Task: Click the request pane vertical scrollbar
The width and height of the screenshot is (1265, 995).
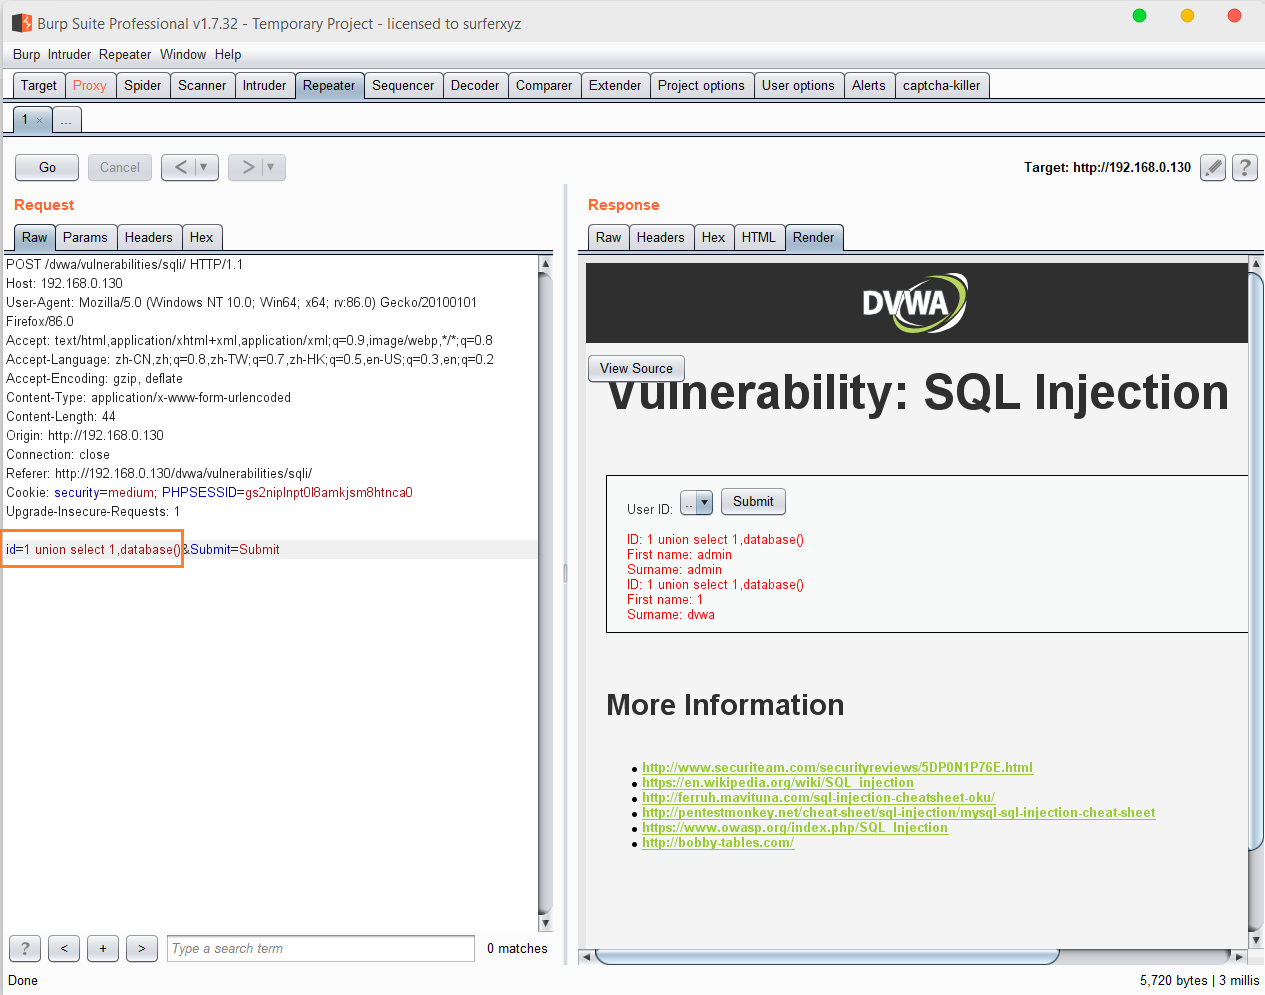Action: tap(545, 593)
